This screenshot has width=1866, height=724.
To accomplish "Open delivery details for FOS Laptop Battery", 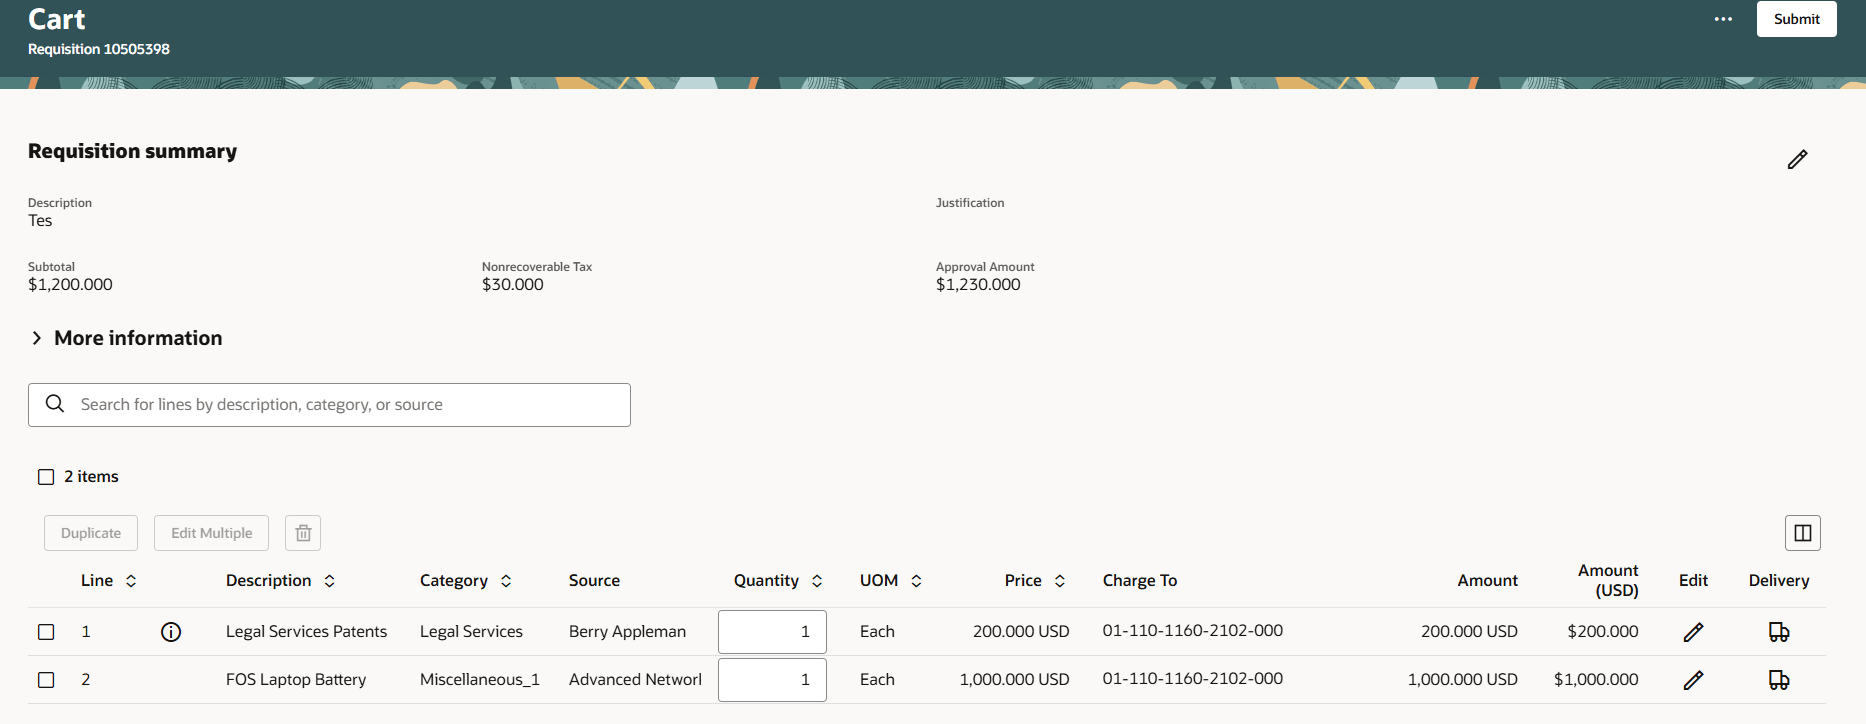I will (x=1779, y=680).
